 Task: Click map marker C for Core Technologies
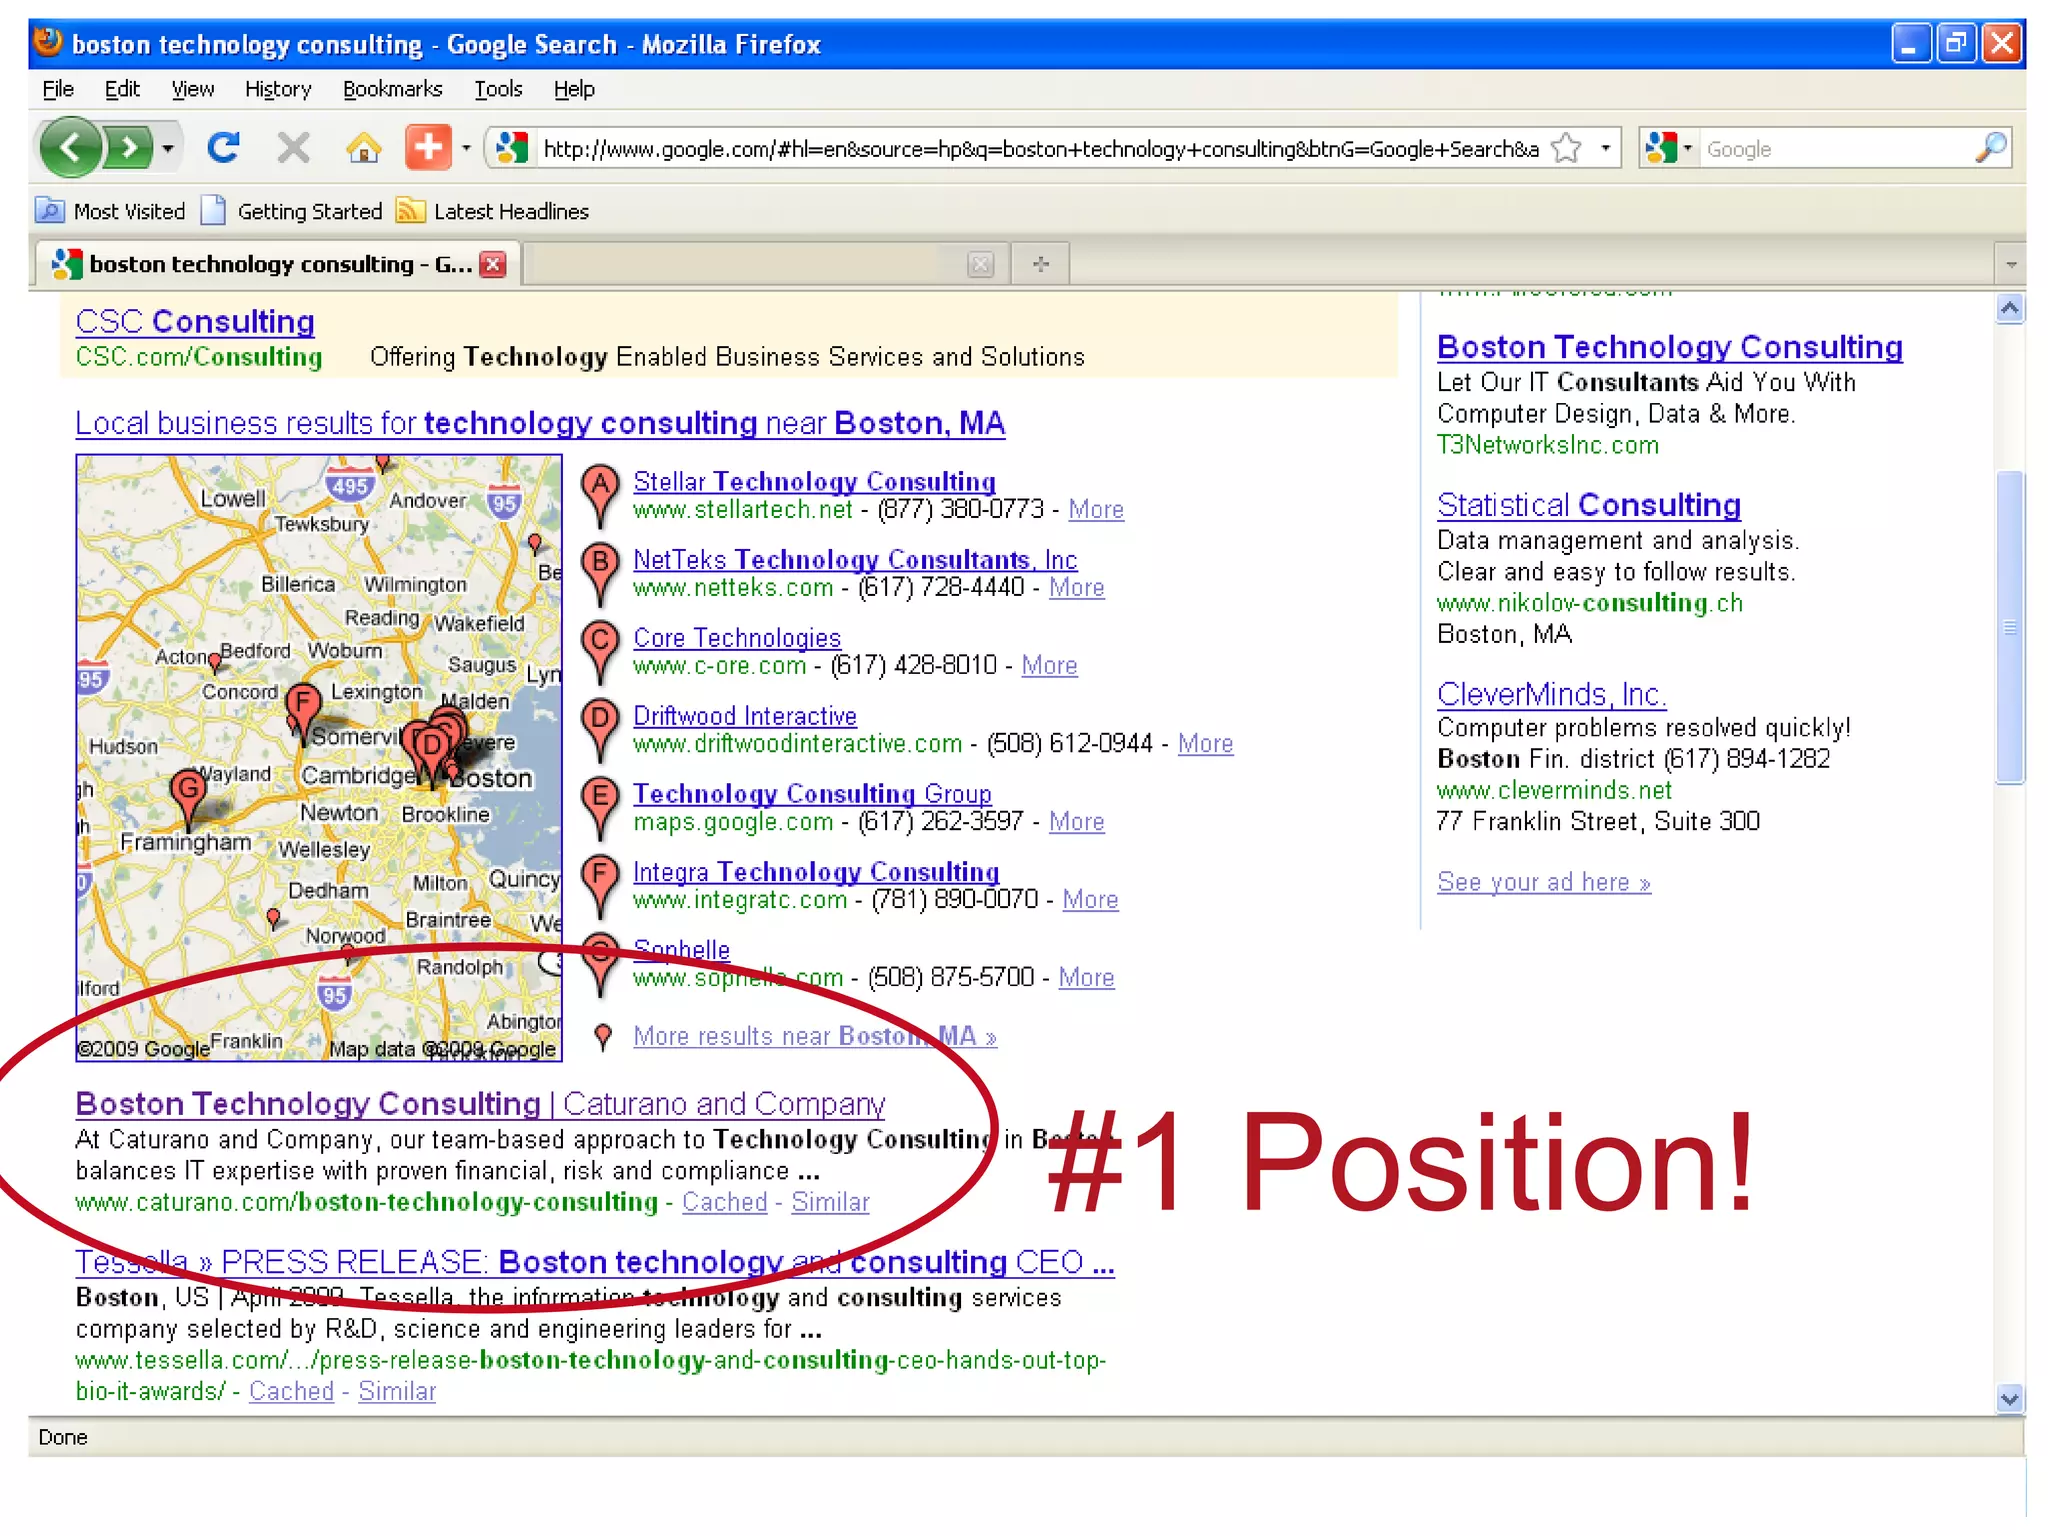pos(600,651)
